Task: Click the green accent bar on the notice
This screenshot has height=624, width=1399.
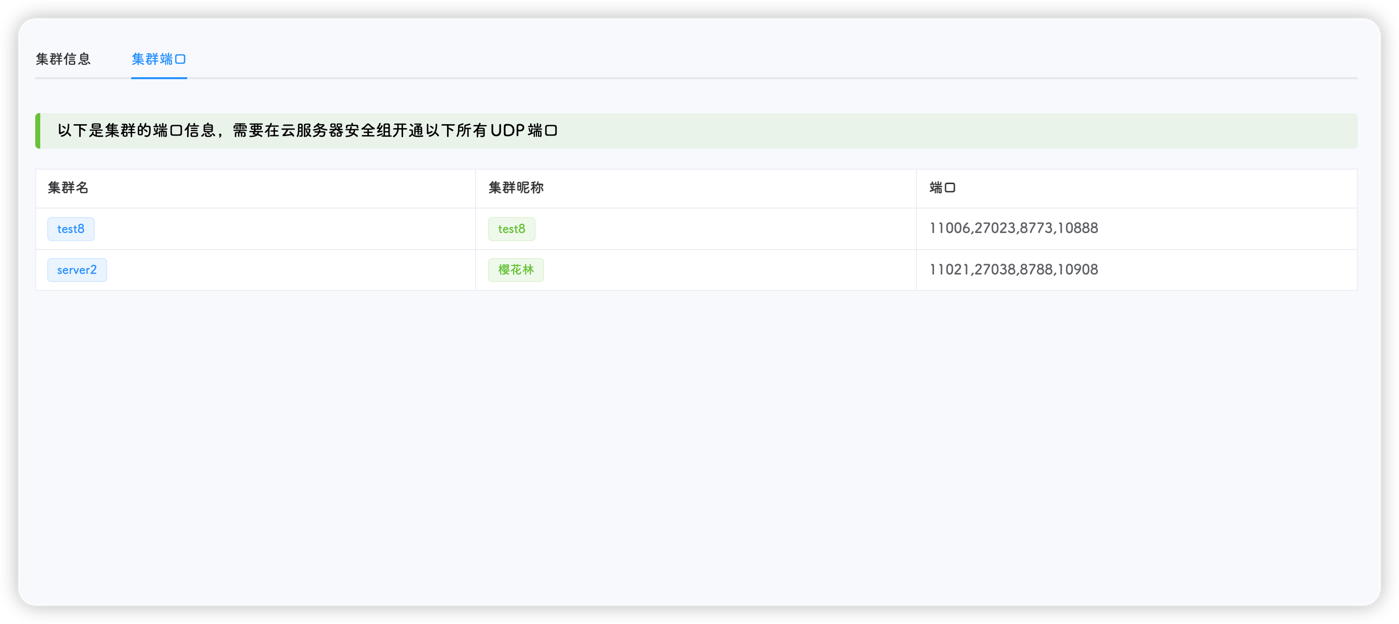Action: click(39, 130)
